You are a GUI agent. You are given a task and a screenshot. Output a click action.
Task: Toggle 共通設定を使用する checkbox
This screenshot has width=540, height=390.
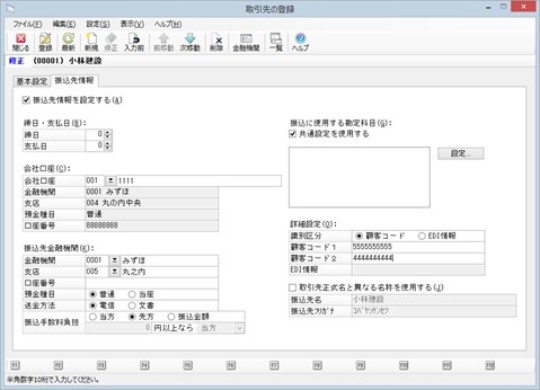[293, 134]
